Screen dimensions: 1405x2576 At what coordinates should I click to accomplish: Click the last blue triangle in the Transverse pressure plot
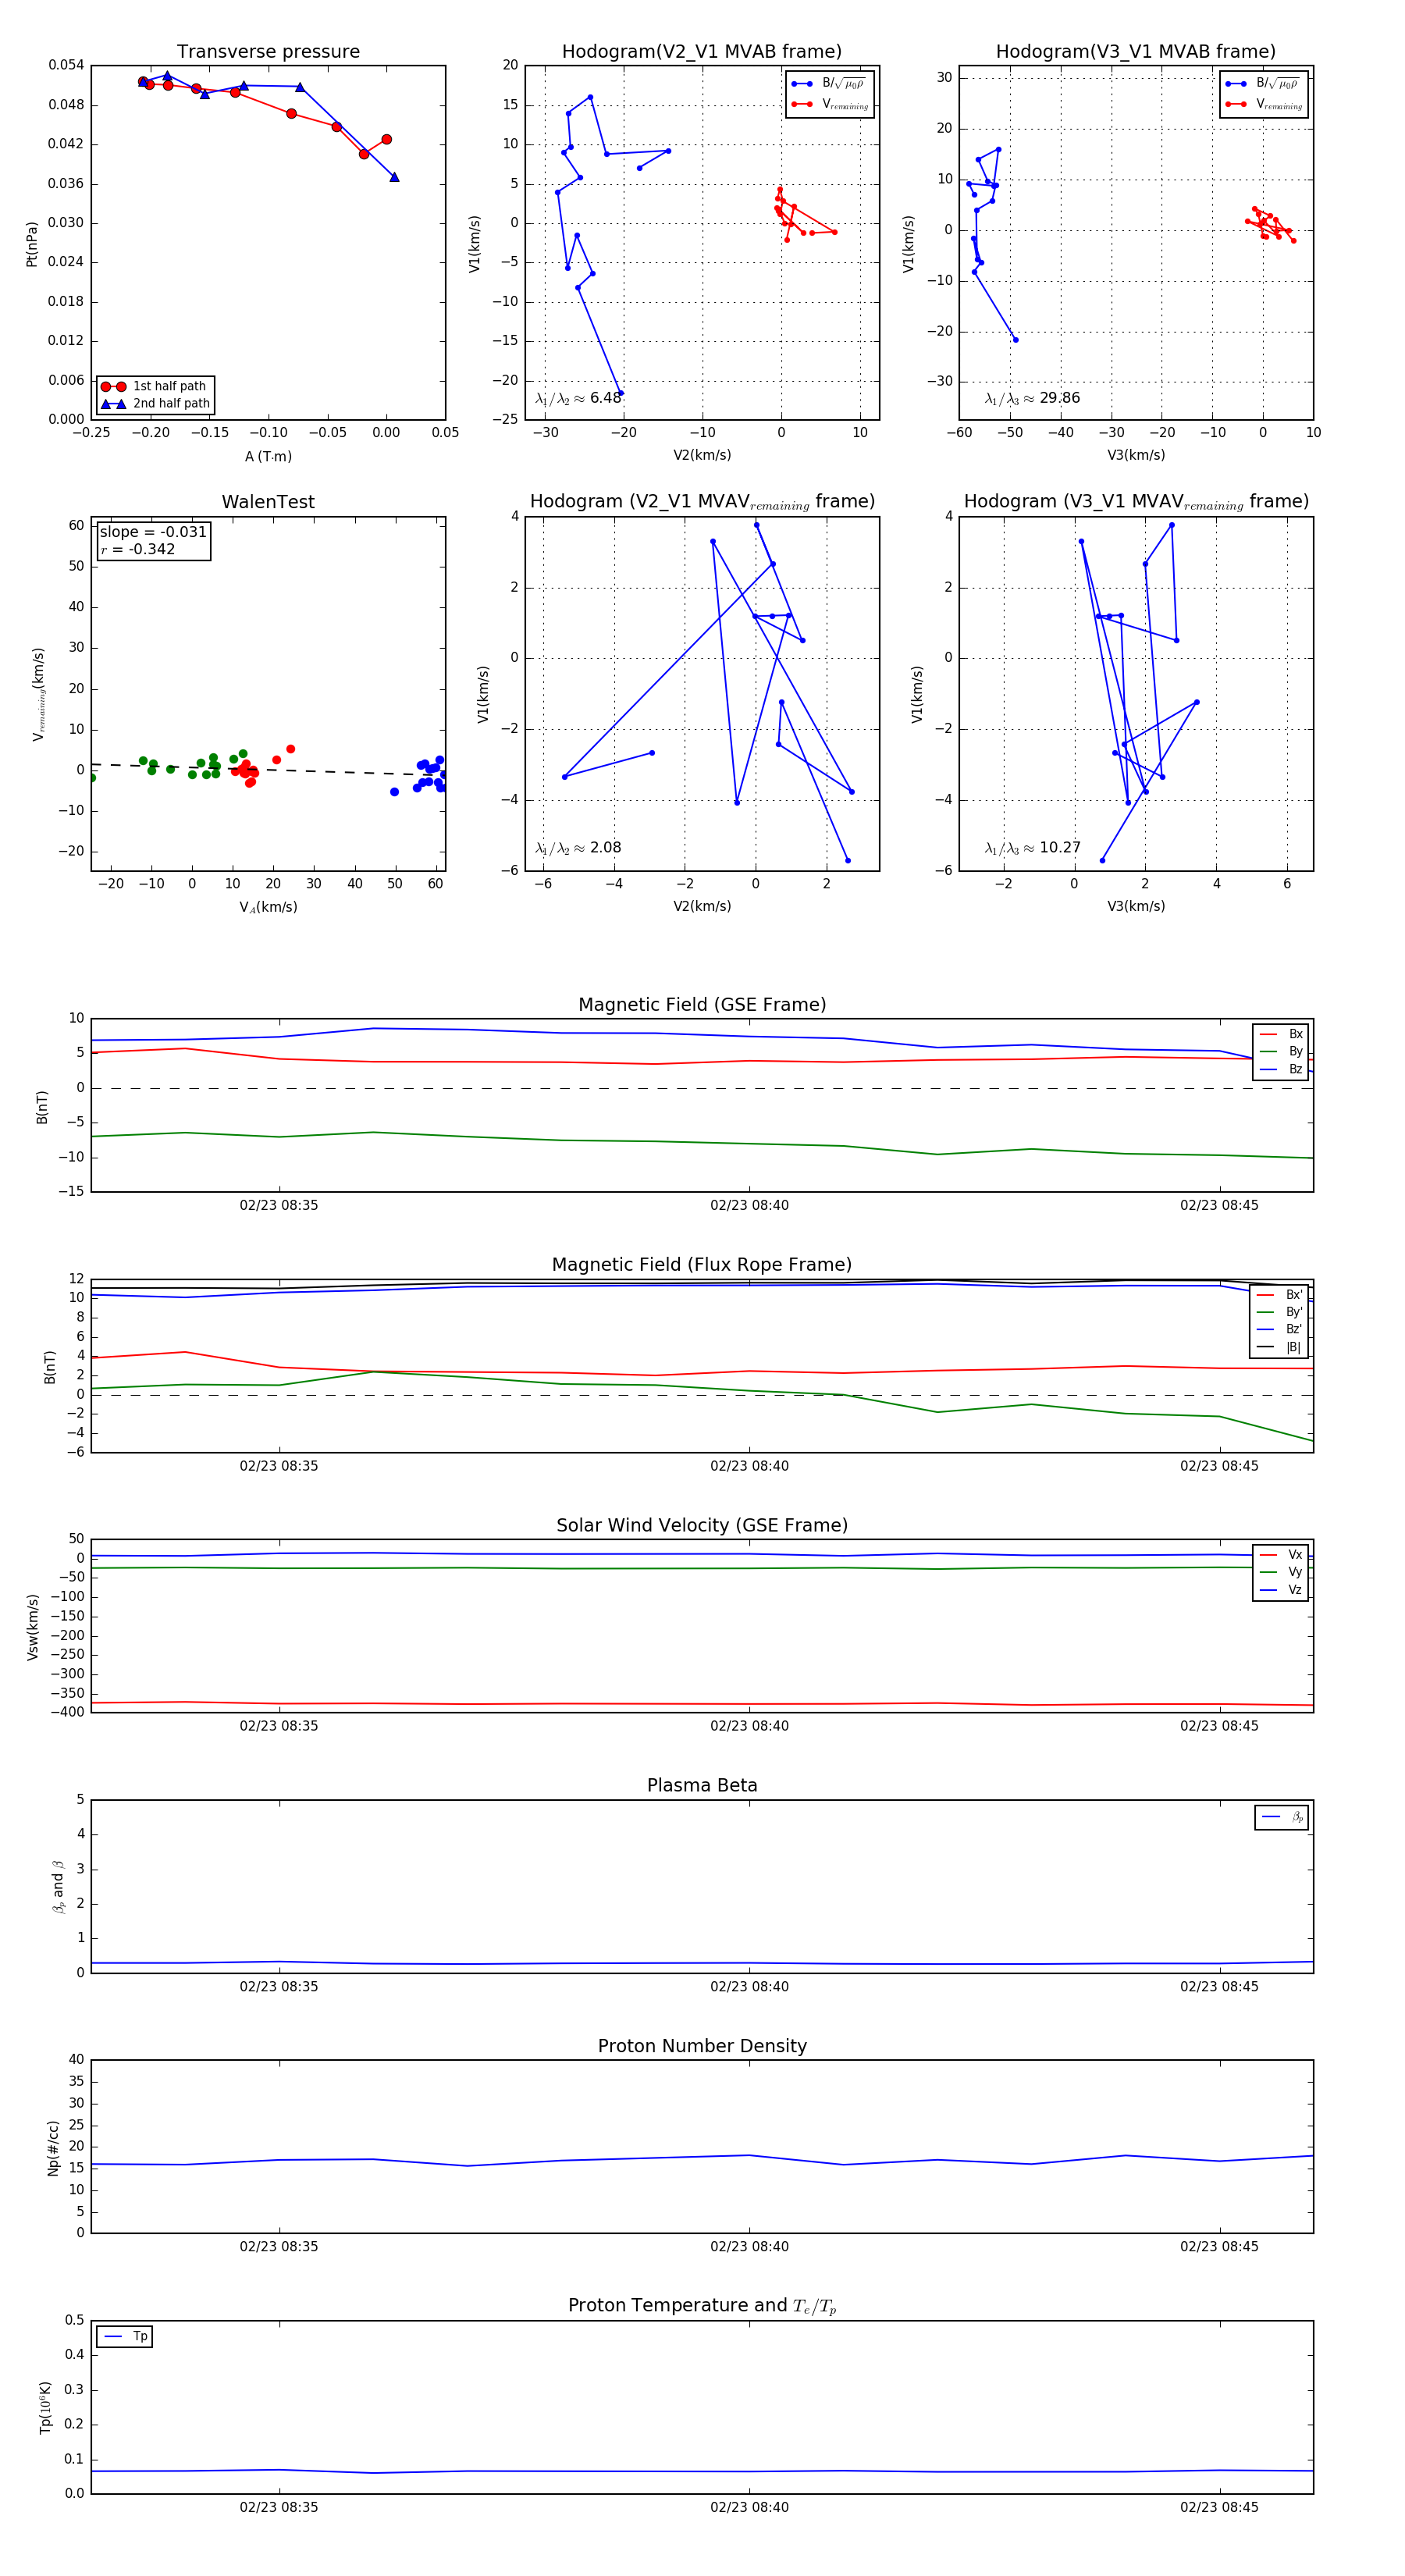394,177
